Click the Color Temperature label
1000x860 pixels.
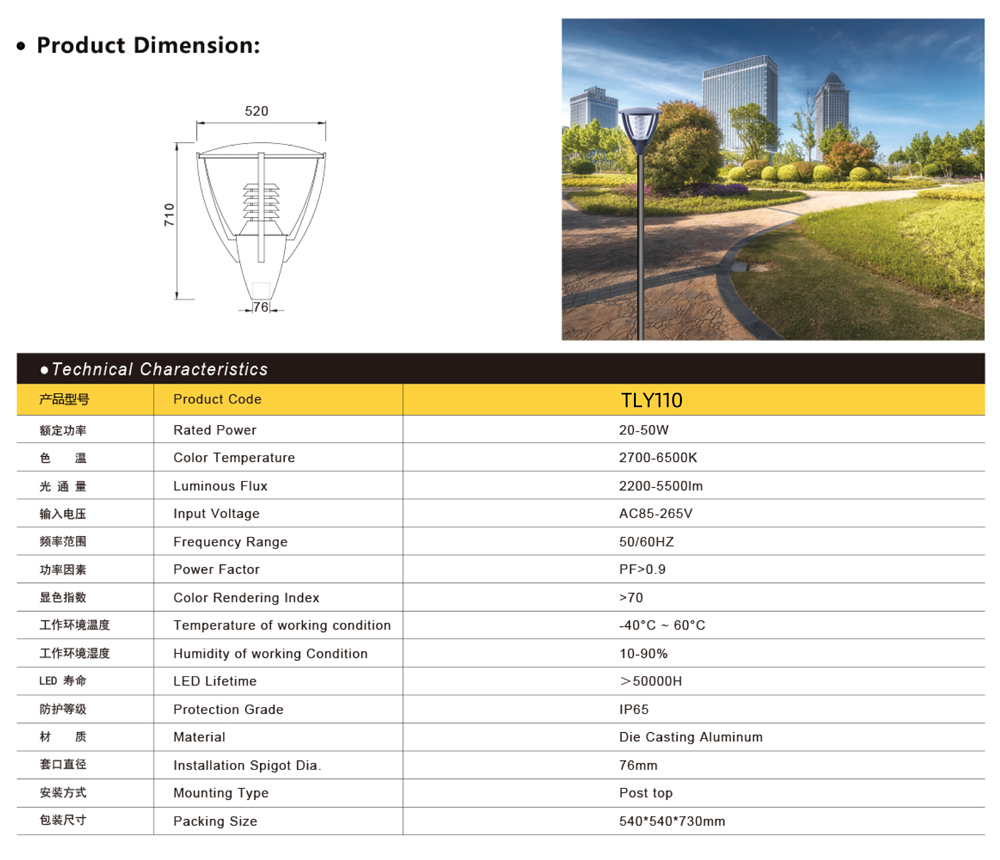(x=234, y=457)
